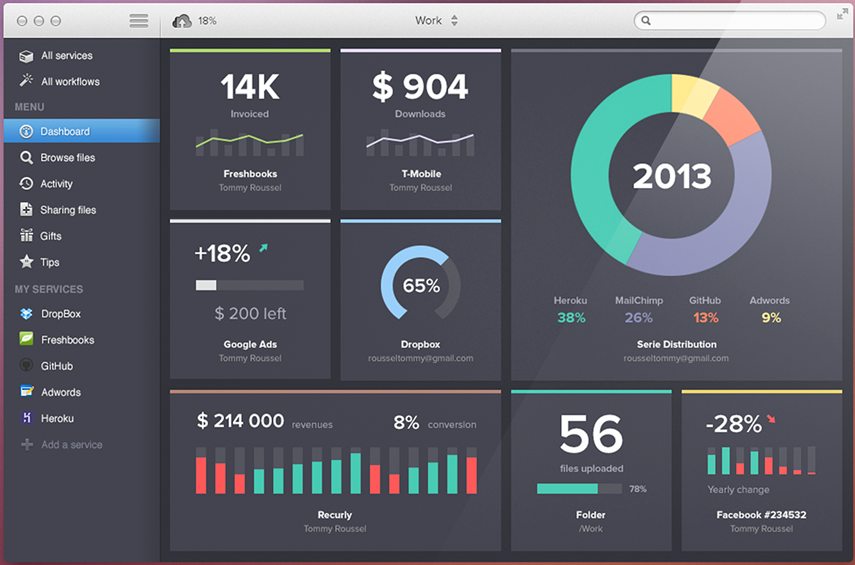Click the All services box icon
This screenshot has width=855, height=565.
(26, 56)
